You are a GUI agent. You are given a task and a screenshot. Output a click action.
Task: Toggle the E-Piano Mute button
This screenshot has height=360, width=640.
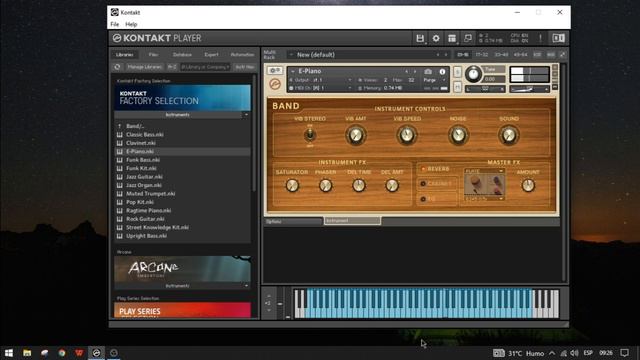[457, 87]
